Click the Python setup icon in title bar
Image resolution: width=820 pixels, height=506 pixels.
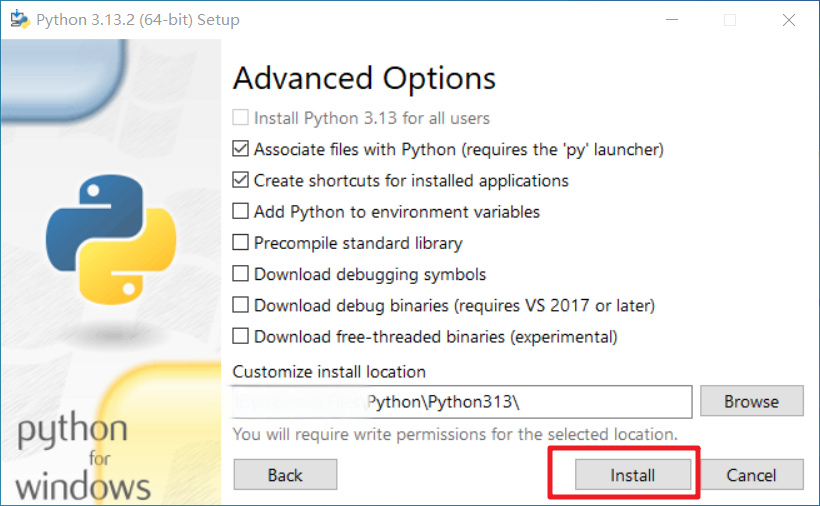20,19
